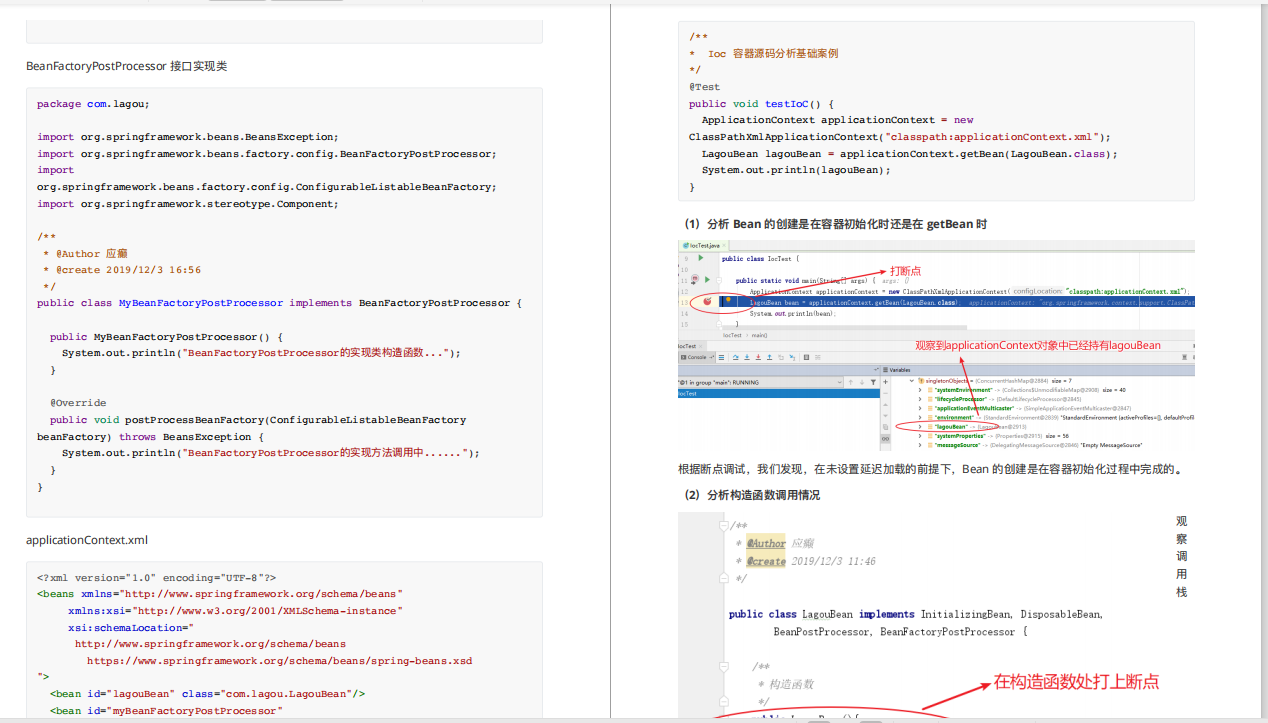Click the http://www.w3.org/2001/XMLSchema-instance URL
Viewport: 1268px width, 723px height.
point(269,610)
